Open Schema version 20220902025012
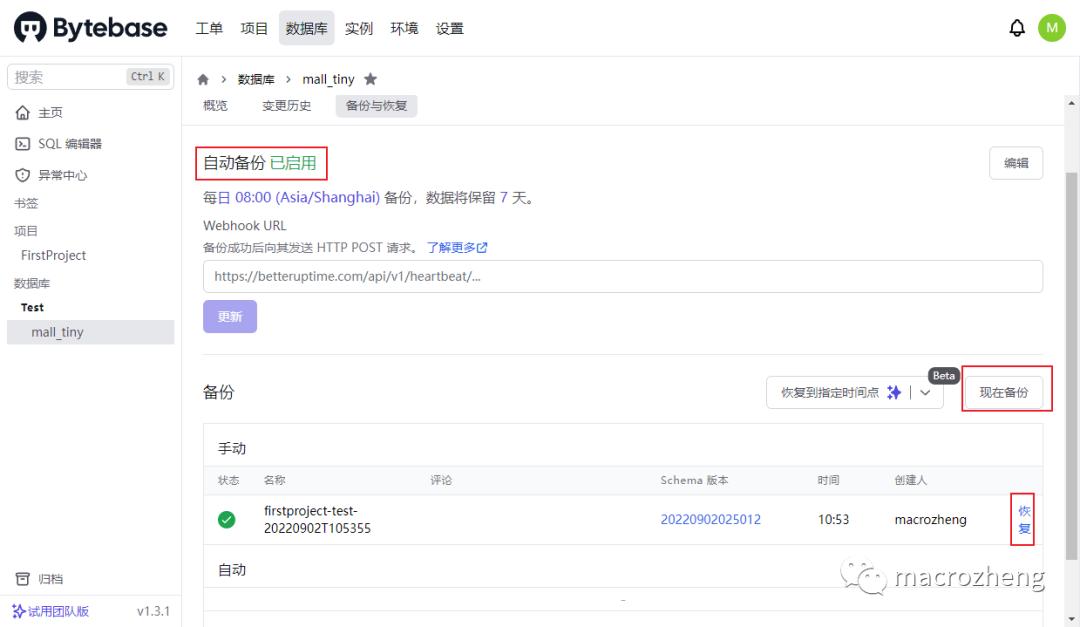The width and height of the screenshot is (1080, 627). 713,519
